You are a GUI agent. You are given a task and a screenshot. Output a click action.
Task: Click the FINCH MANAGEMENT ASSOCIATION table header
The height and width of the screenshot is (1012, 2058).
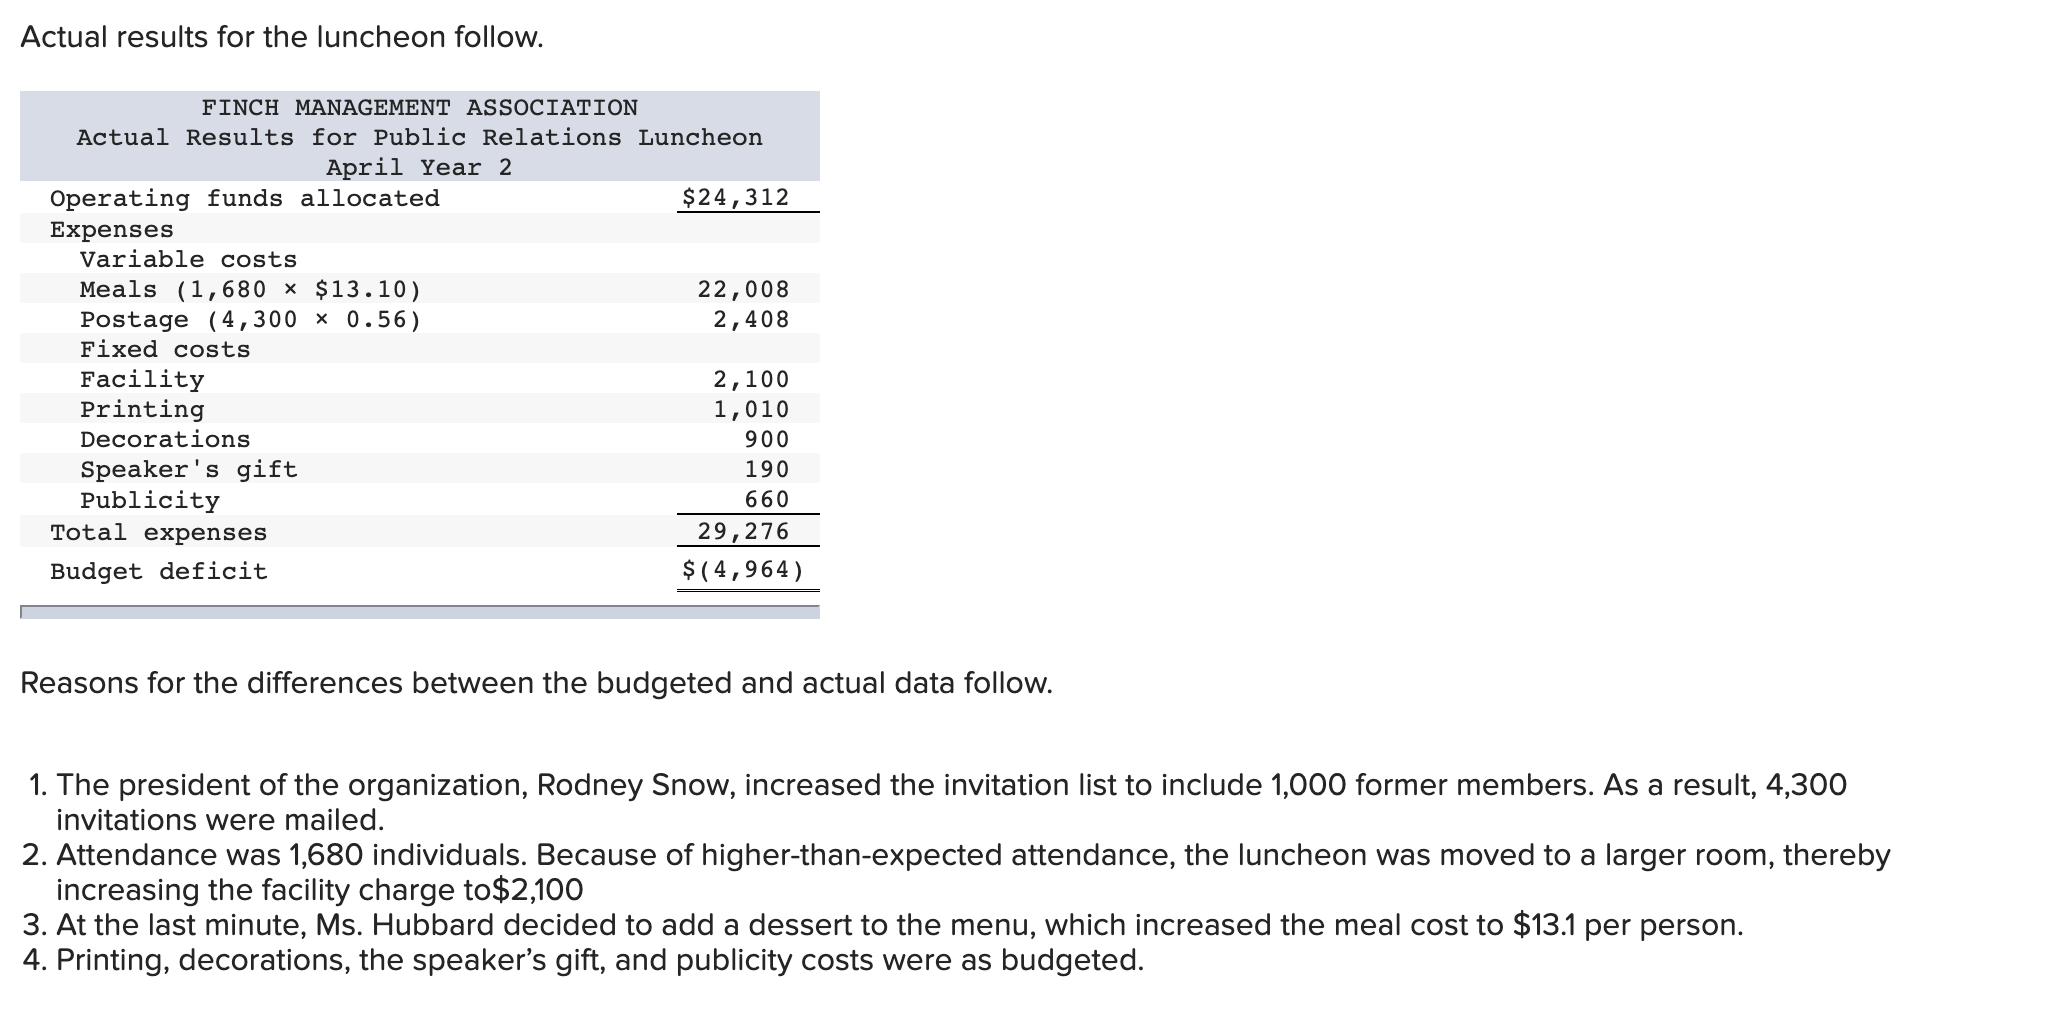pos(420,108)
